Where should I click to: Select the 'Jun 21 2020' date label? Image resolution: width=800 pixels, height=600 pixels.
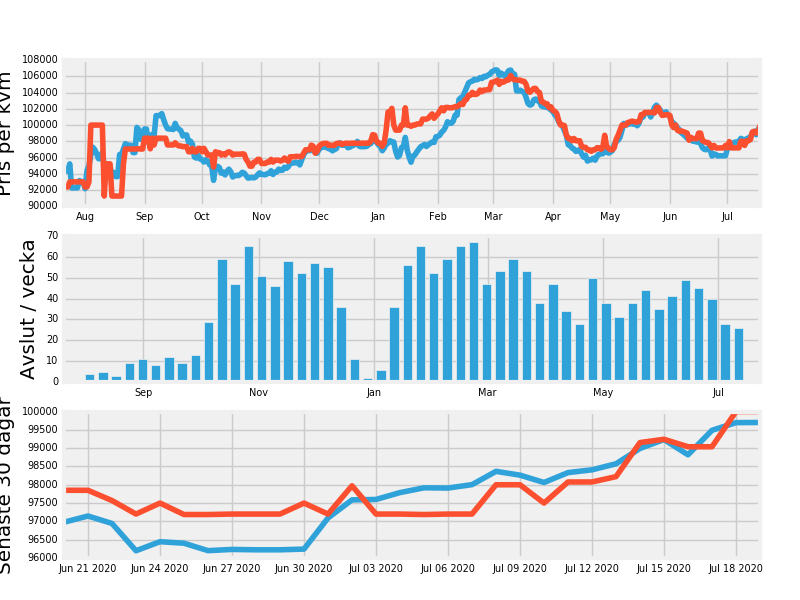(88, 568)
